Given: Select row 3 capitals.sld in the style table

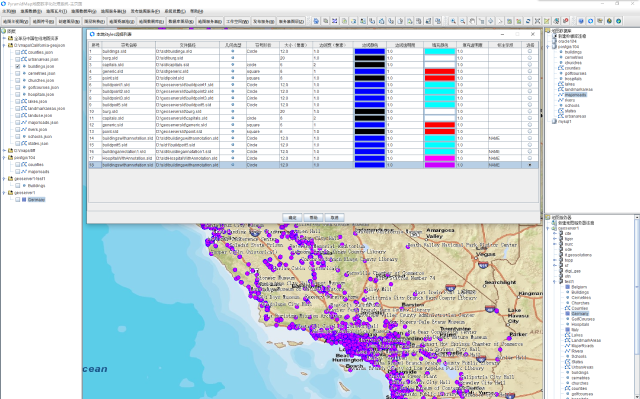Looking at the screenshot, I should coord(313,64).
